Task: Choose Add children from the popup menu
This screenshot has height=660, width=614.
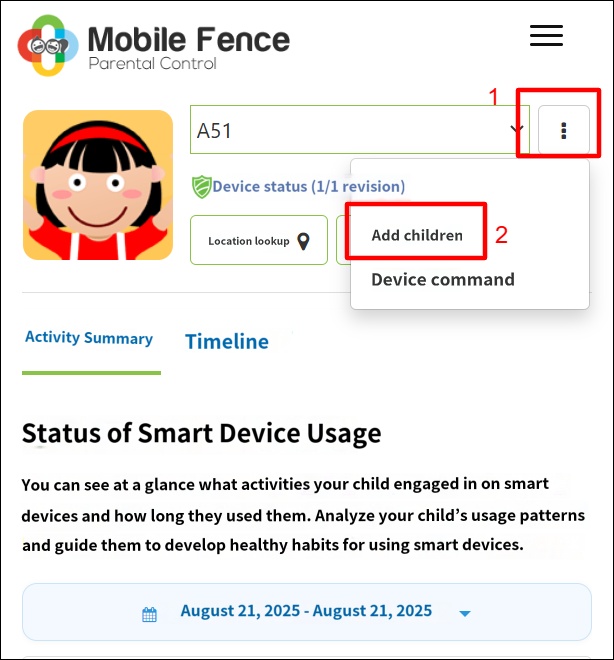Action: point(417,235)
